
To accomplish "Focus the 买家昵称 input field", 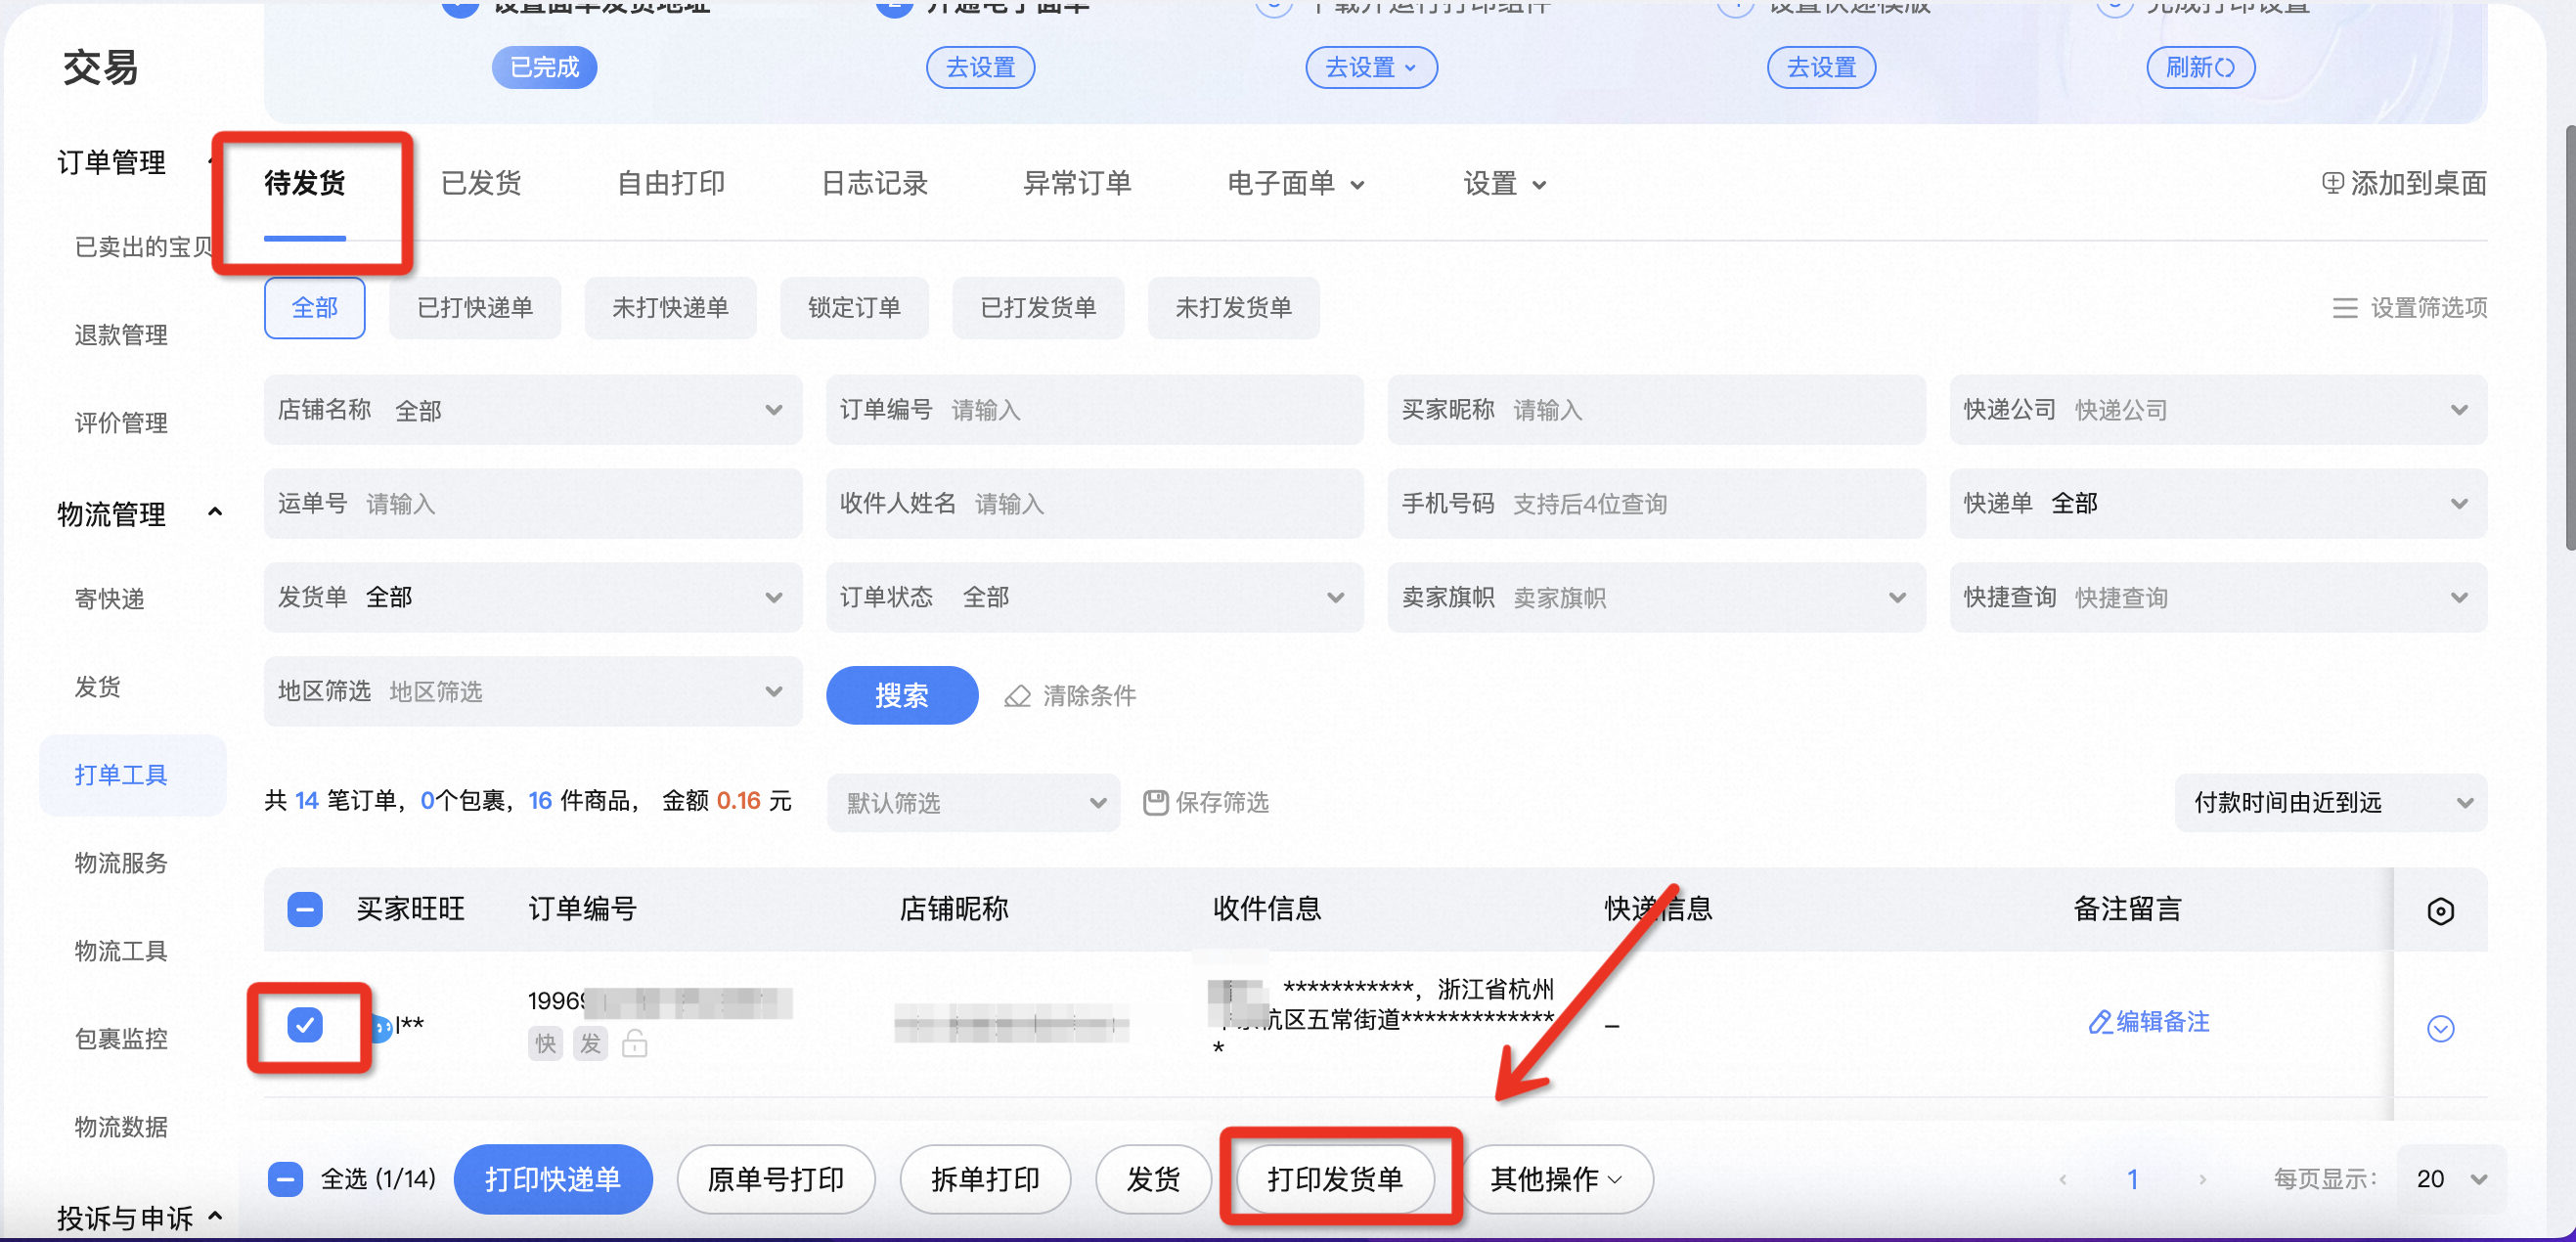I will (1656, 410).
